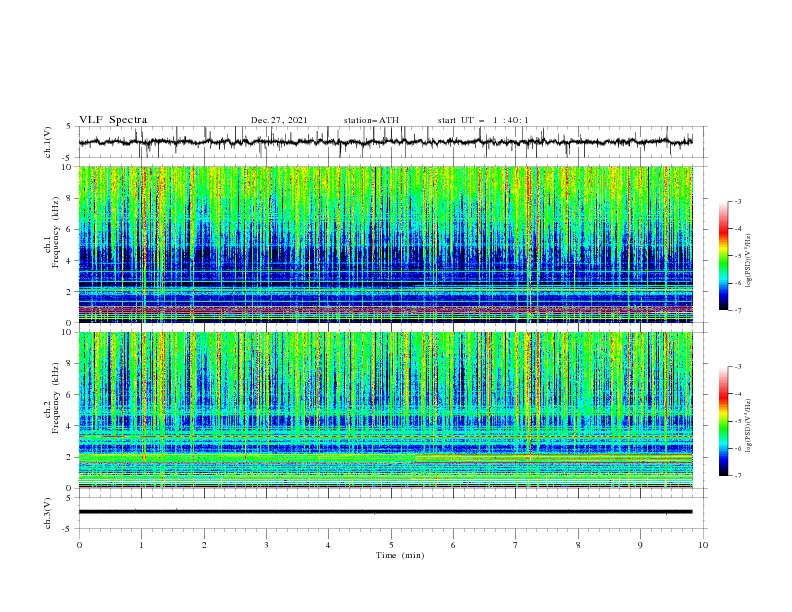Click the ch.1 spectrogram color bar

pyautogui.click(x=724, y=255)
